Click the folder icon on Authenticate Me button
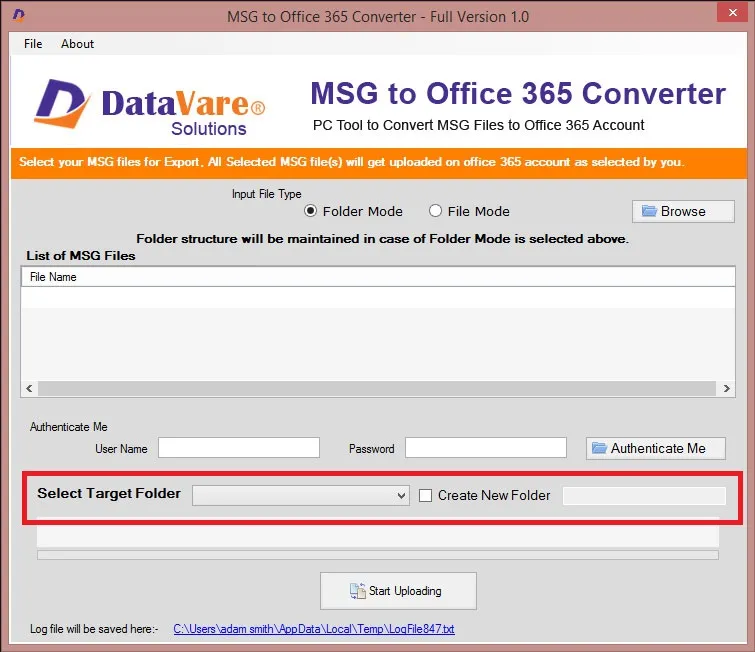This screenshot has height=652, width=755. click(599, 448)
